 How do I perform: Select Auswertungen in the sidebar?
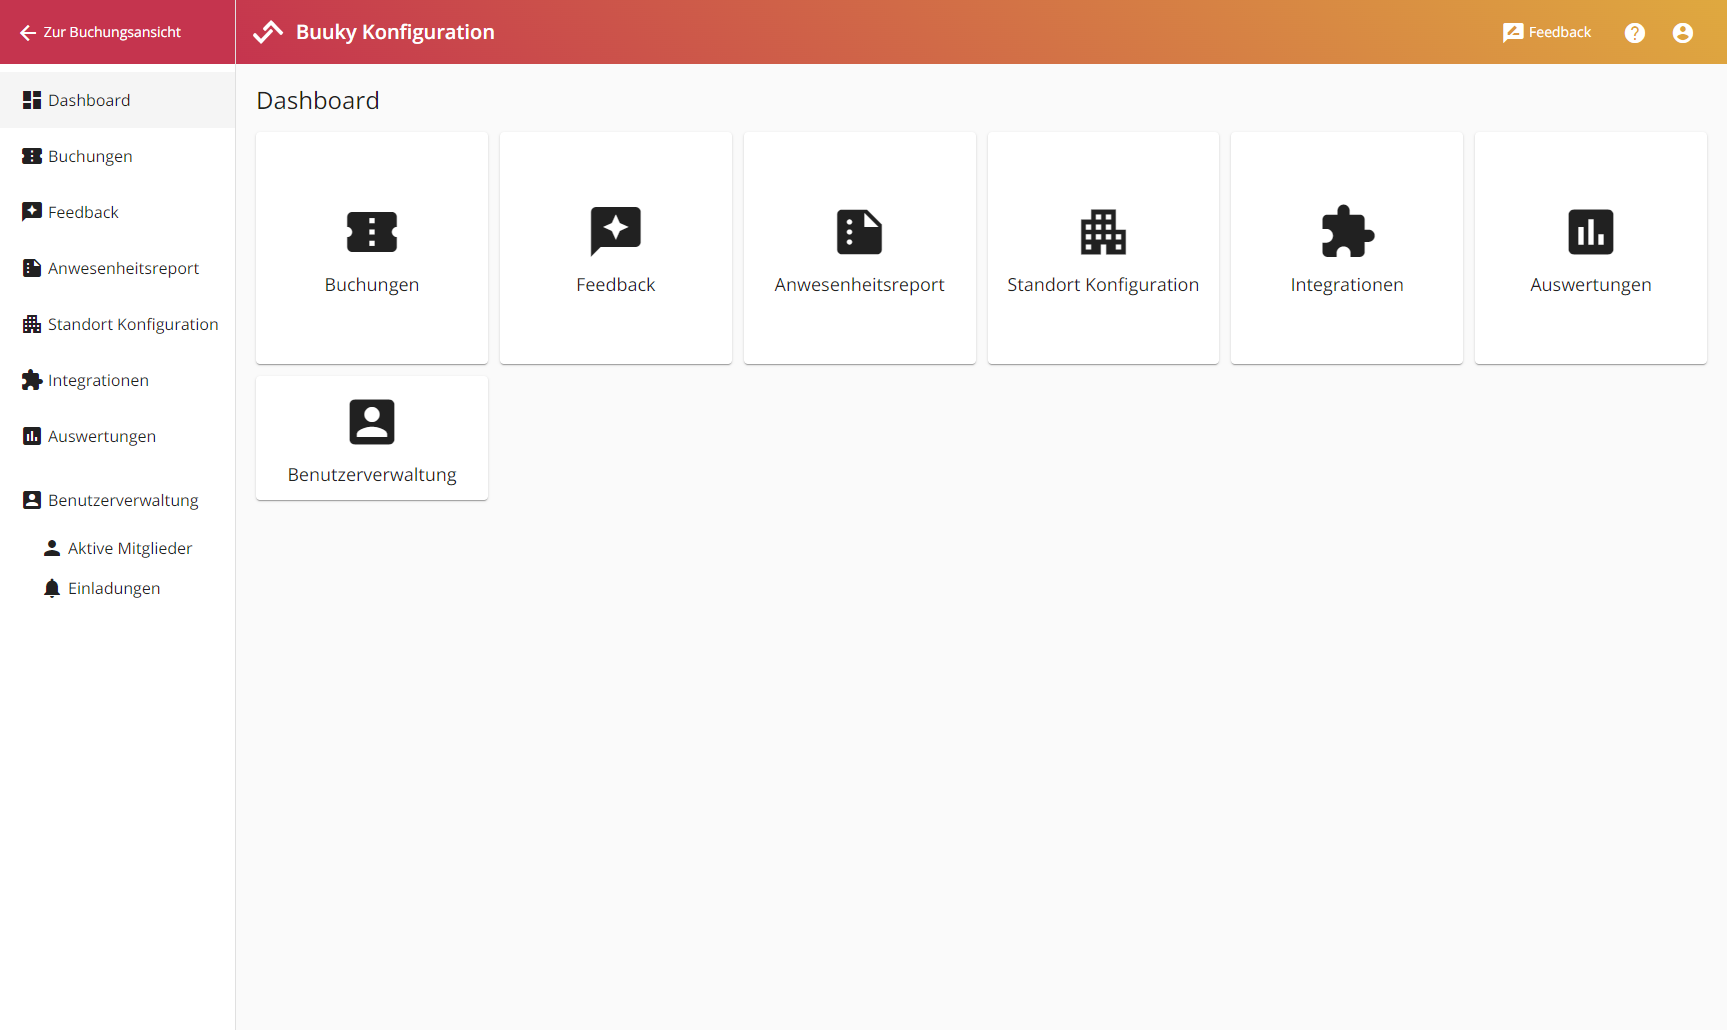click(101, 435)
